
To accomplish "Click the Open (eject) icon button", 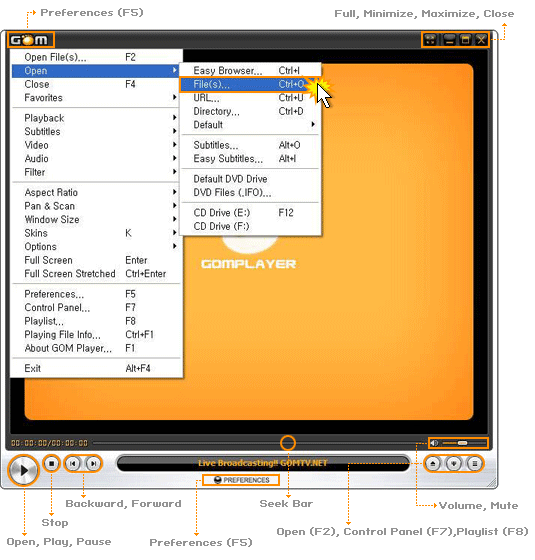I will point(433,464).
